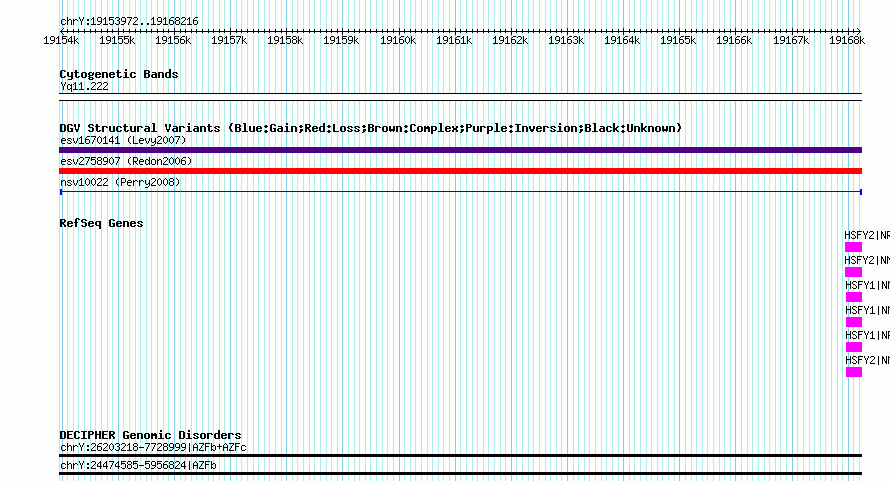Click the 19164k ruler tick label
The height and width of the screenshot is (481, 890).
[x=622, y=40]
